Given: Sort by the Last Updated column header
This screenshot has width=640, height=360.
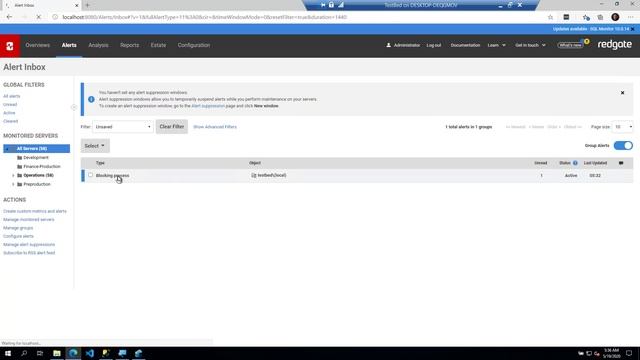Looking at the screenshot, I should click(x=595, y=163).
